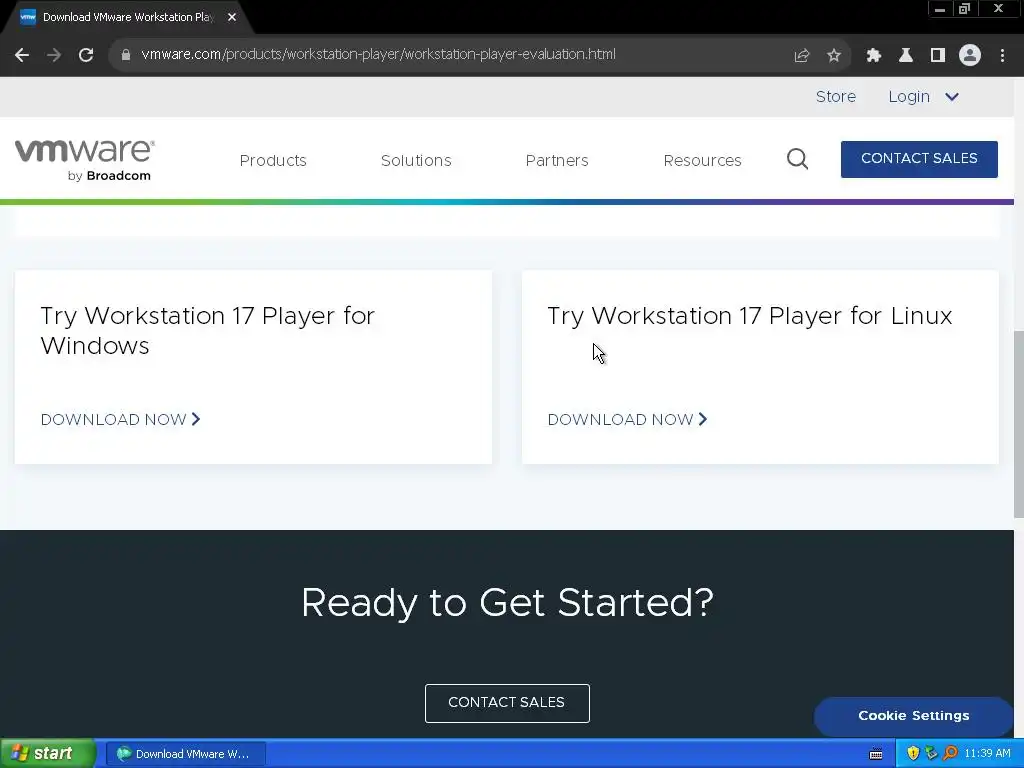
Task: Open the Resources menu
Action: (x=702, y=161)
